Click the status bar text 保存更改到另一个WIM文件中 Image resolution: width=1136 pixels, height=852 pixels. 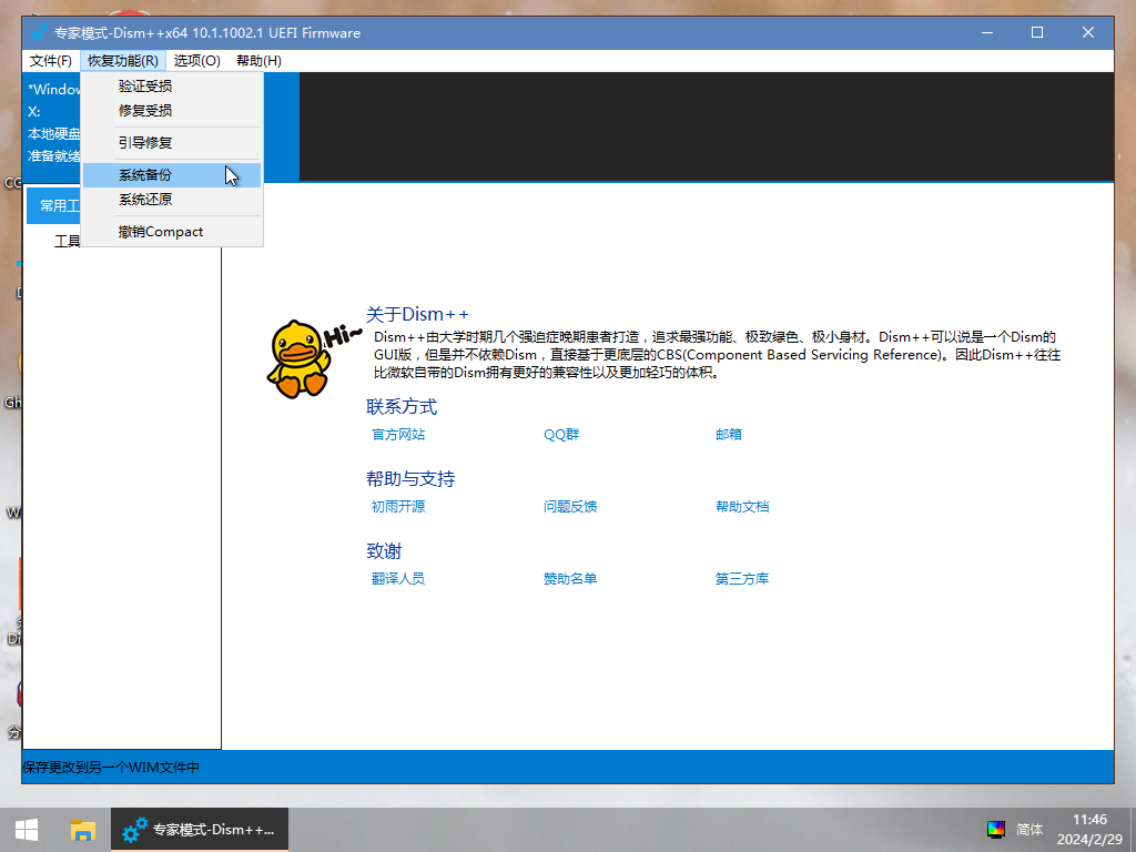[111, 768]
